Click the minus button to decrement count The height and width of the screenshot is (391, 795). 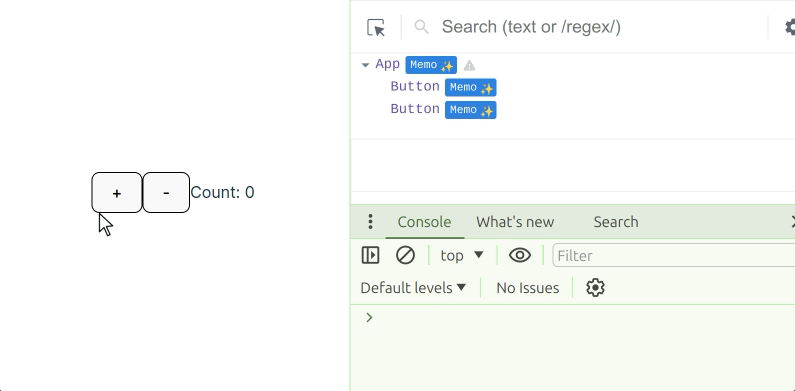pos(166,193)
